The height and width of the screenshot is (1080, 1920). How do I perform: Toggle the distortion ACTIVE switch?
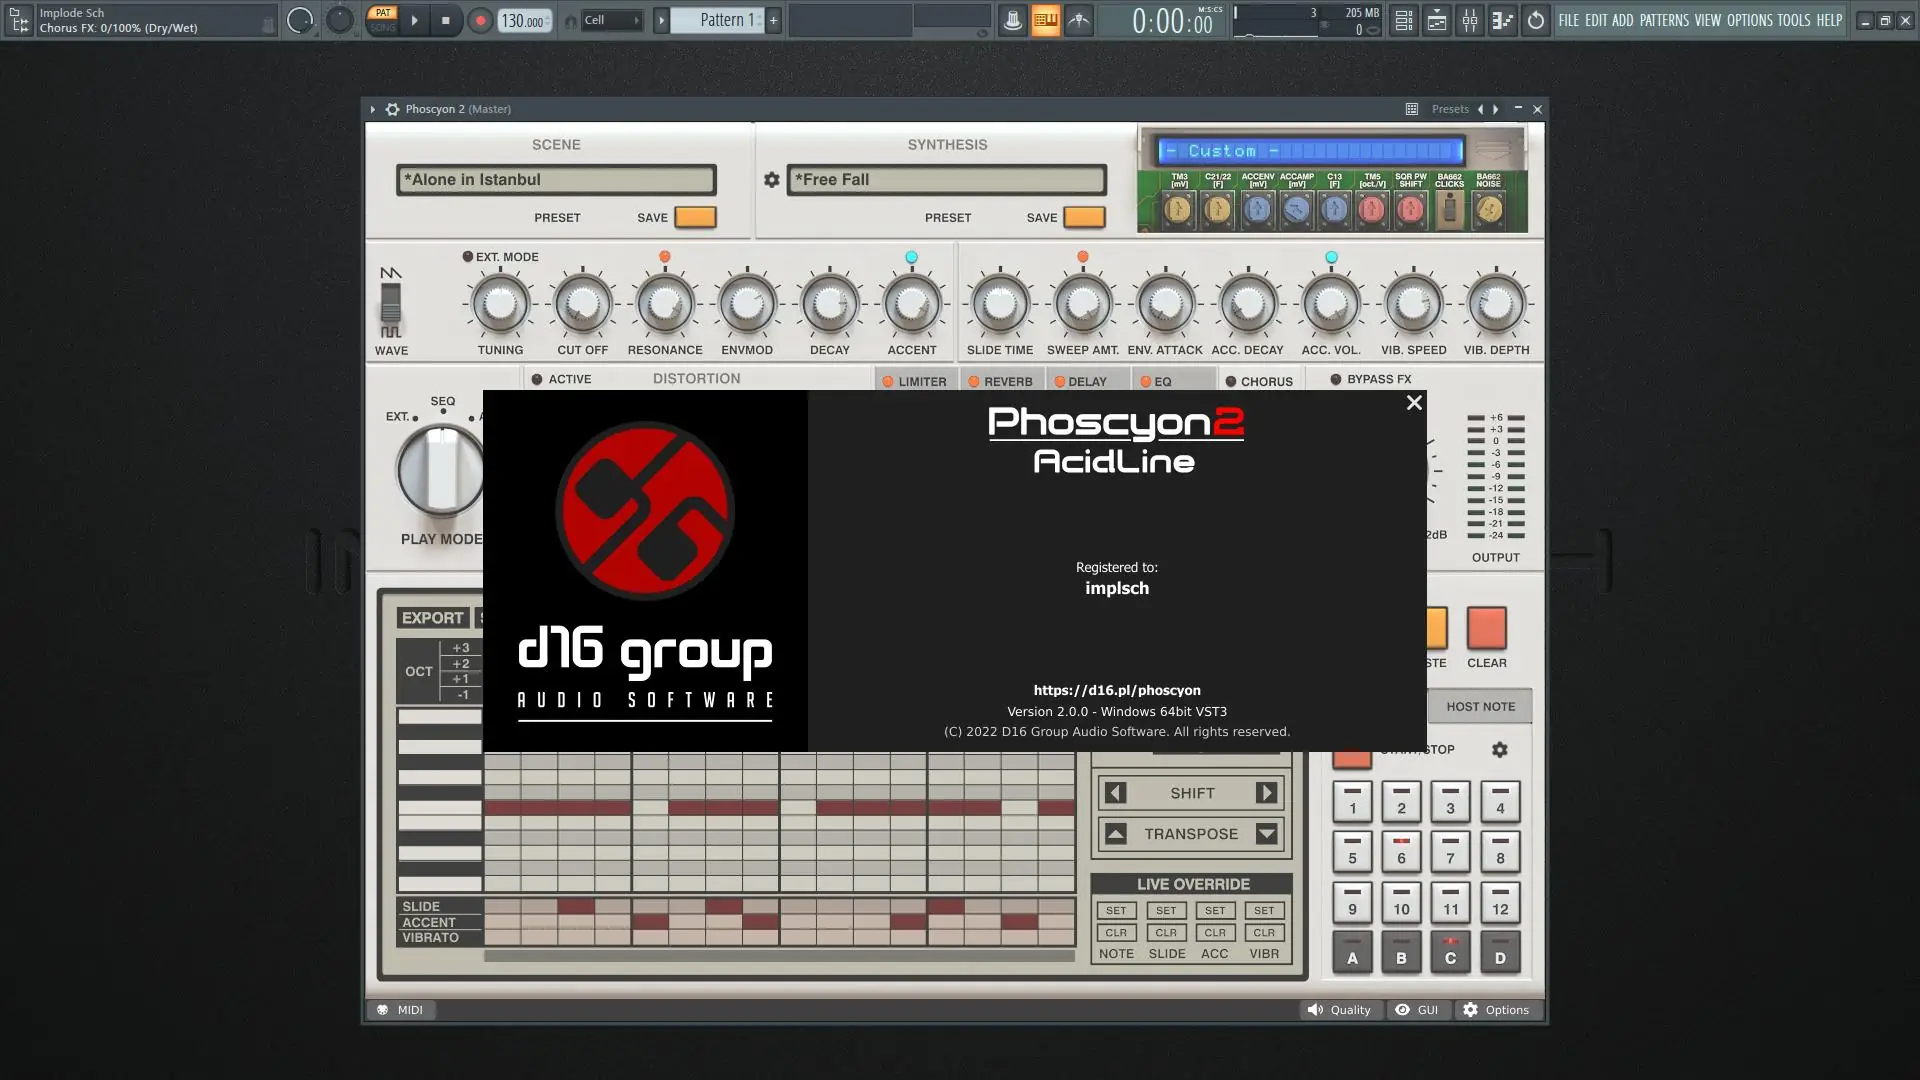click(537, 379)
